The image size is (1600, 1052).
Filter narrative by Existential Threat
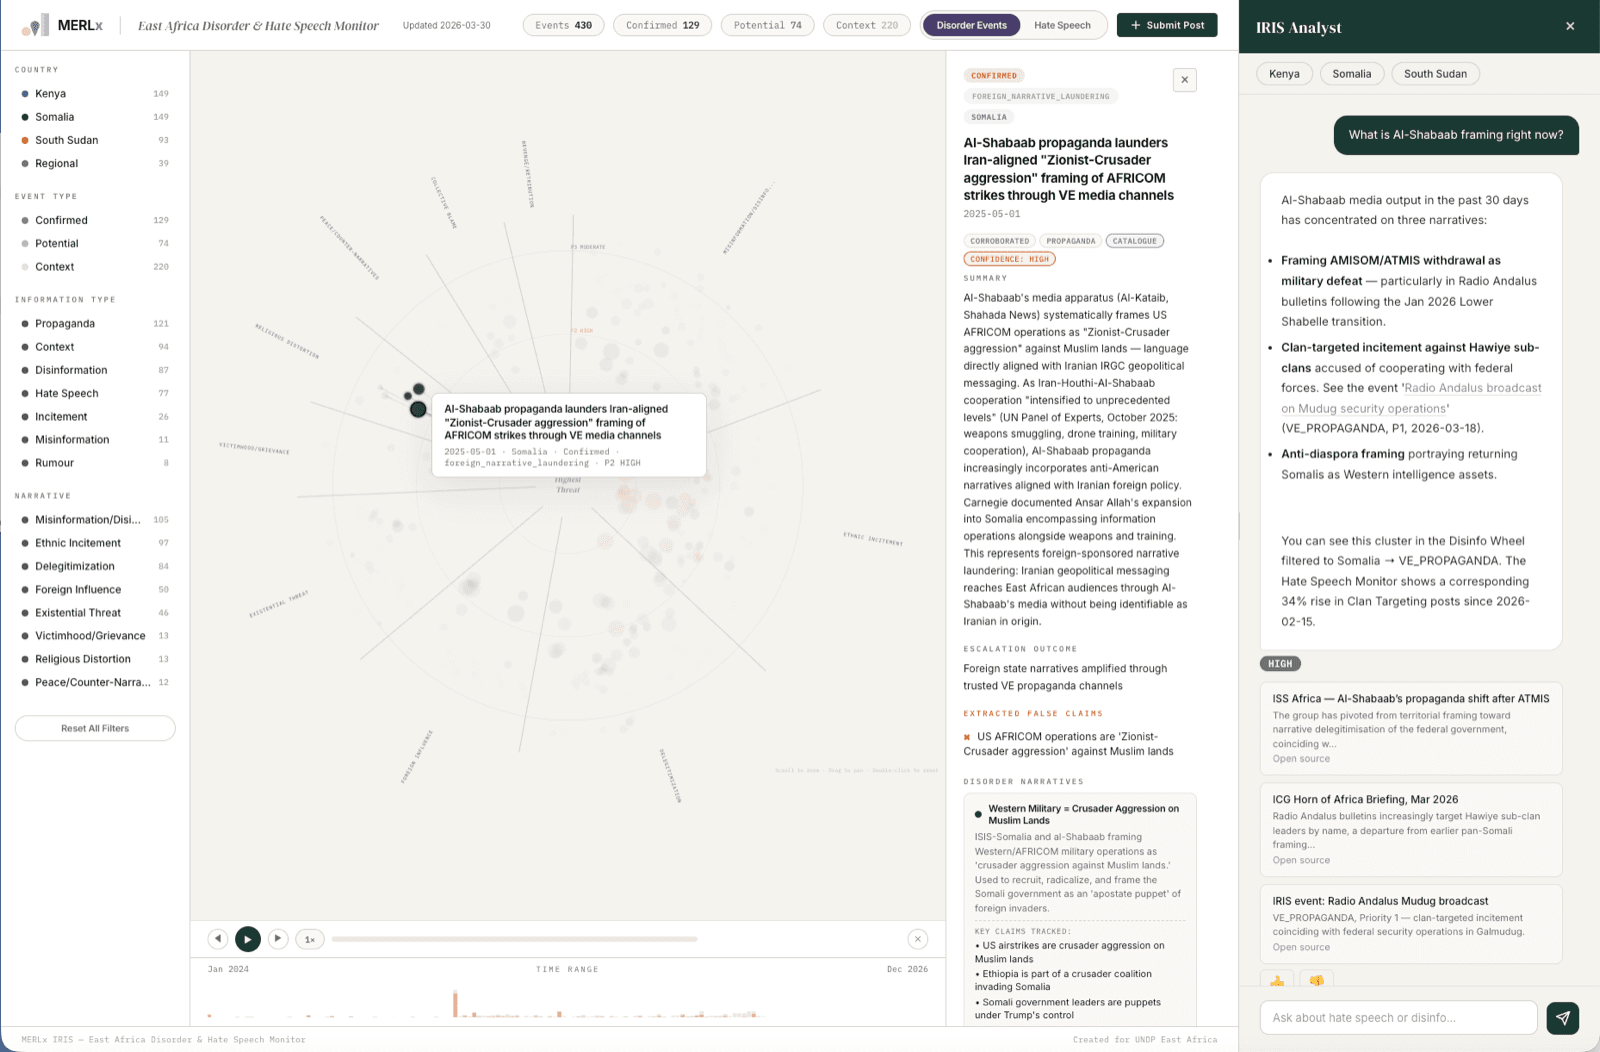pos(95,613)
